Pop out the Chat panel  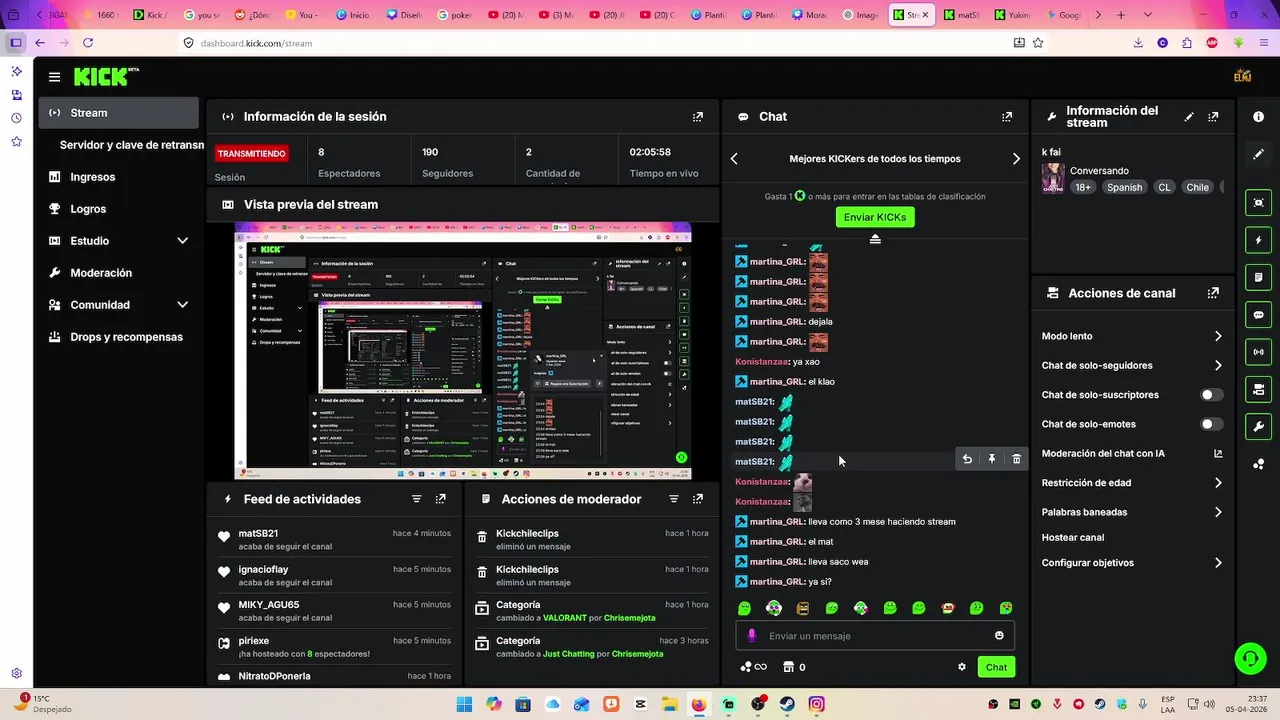point(1007,117)
